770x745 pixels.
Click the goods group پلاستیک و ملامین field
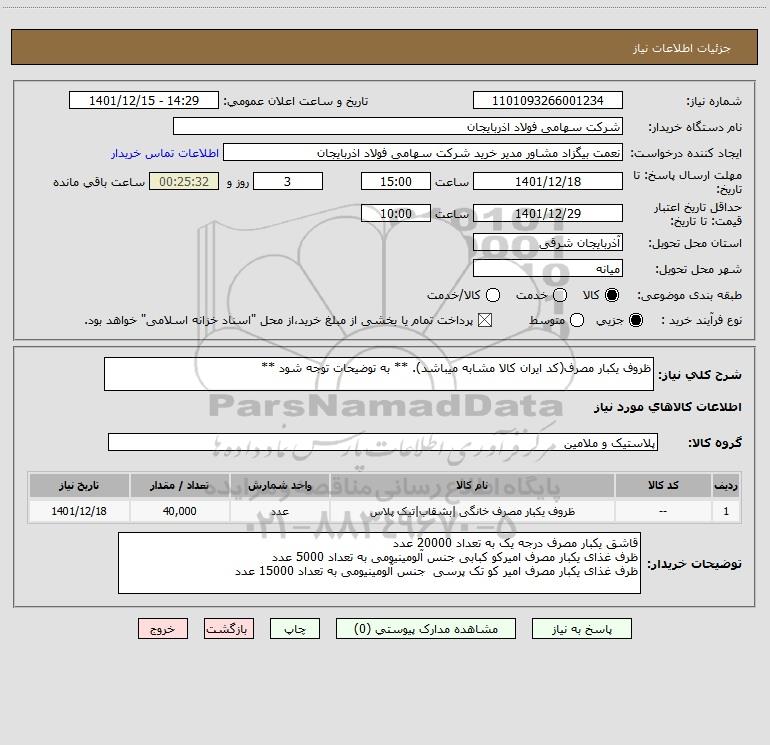(383, 442)
